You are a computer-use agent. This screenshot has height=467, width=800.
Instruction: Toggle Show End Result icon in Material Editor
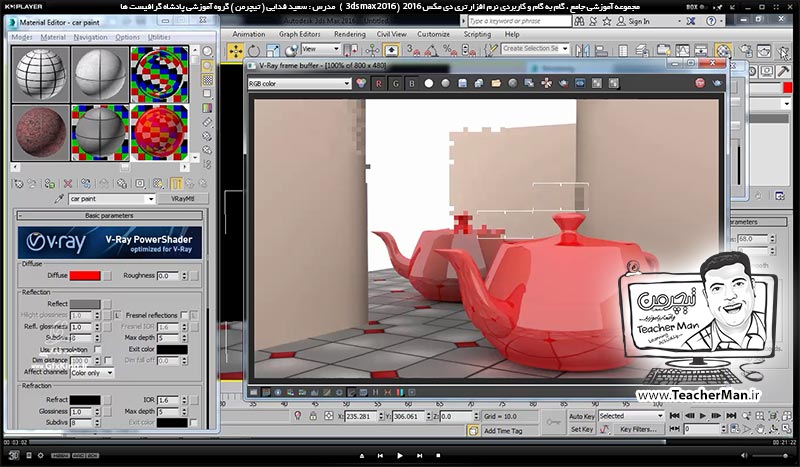coord(176,184)
